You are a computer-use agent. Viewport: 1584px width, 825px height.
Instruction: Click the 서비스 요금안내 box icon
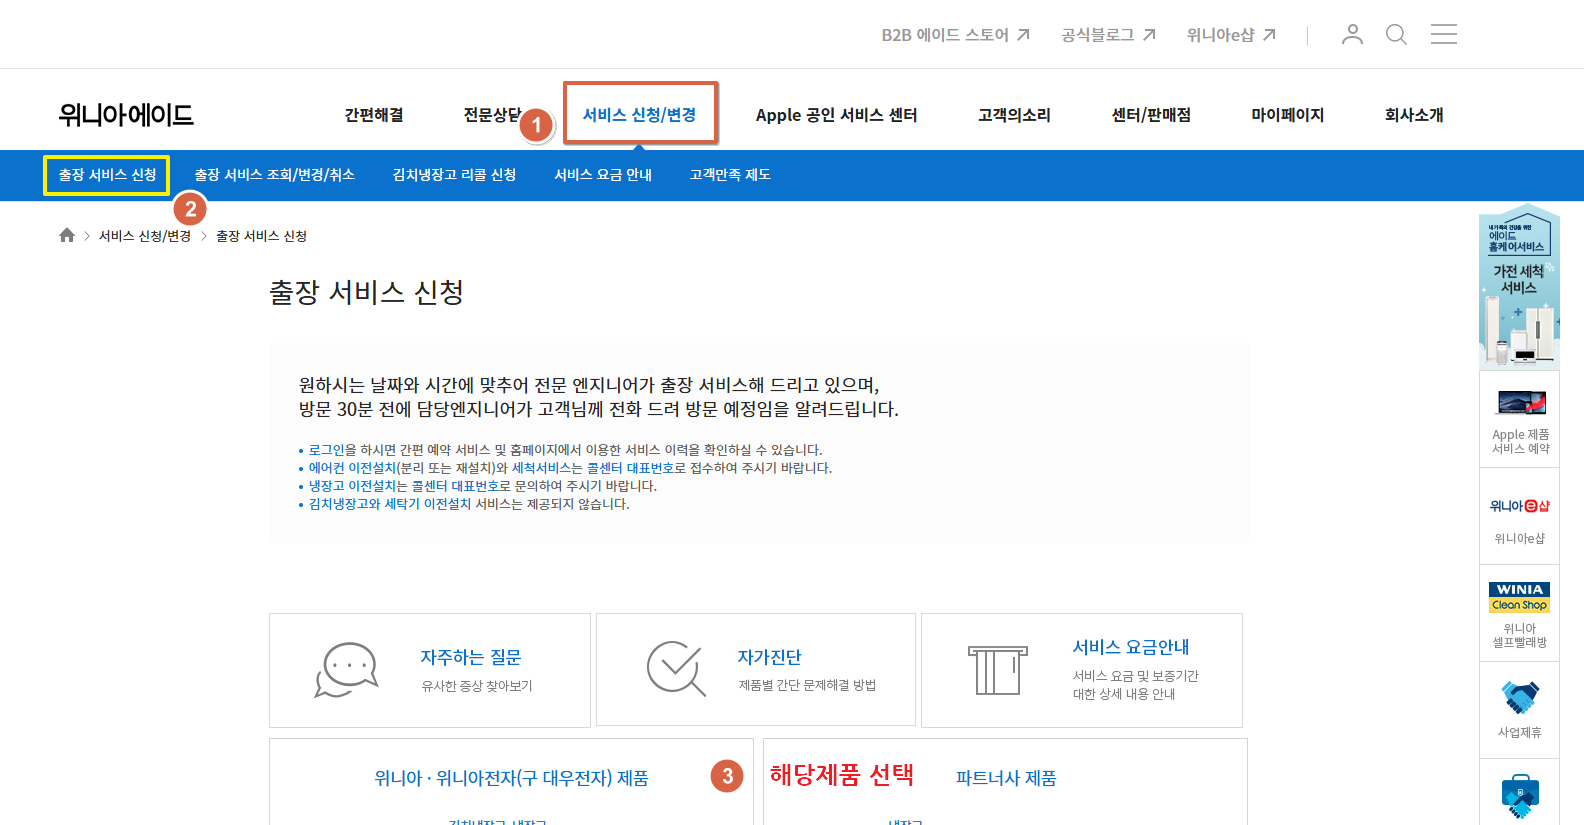997,670
